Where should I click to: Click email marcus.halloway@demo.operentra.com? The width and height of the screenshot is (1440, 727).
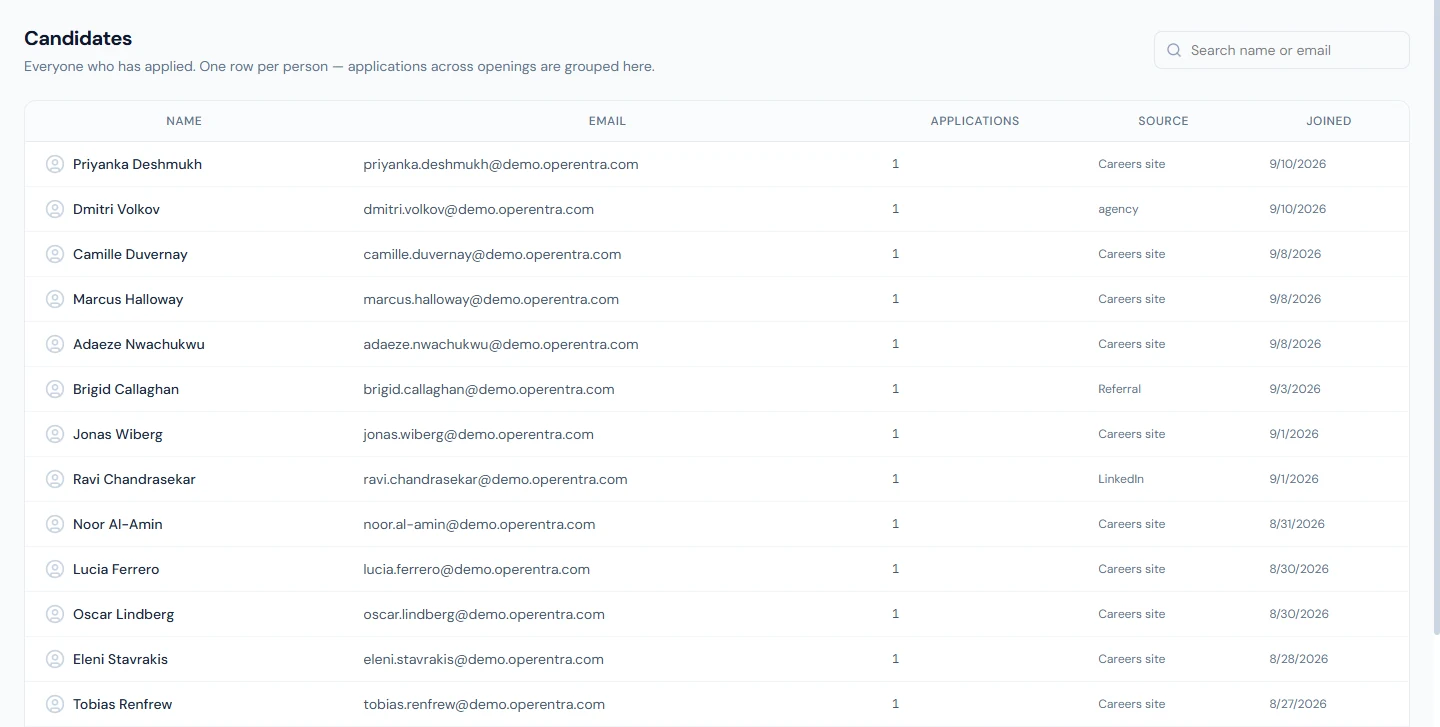(491, 299)
